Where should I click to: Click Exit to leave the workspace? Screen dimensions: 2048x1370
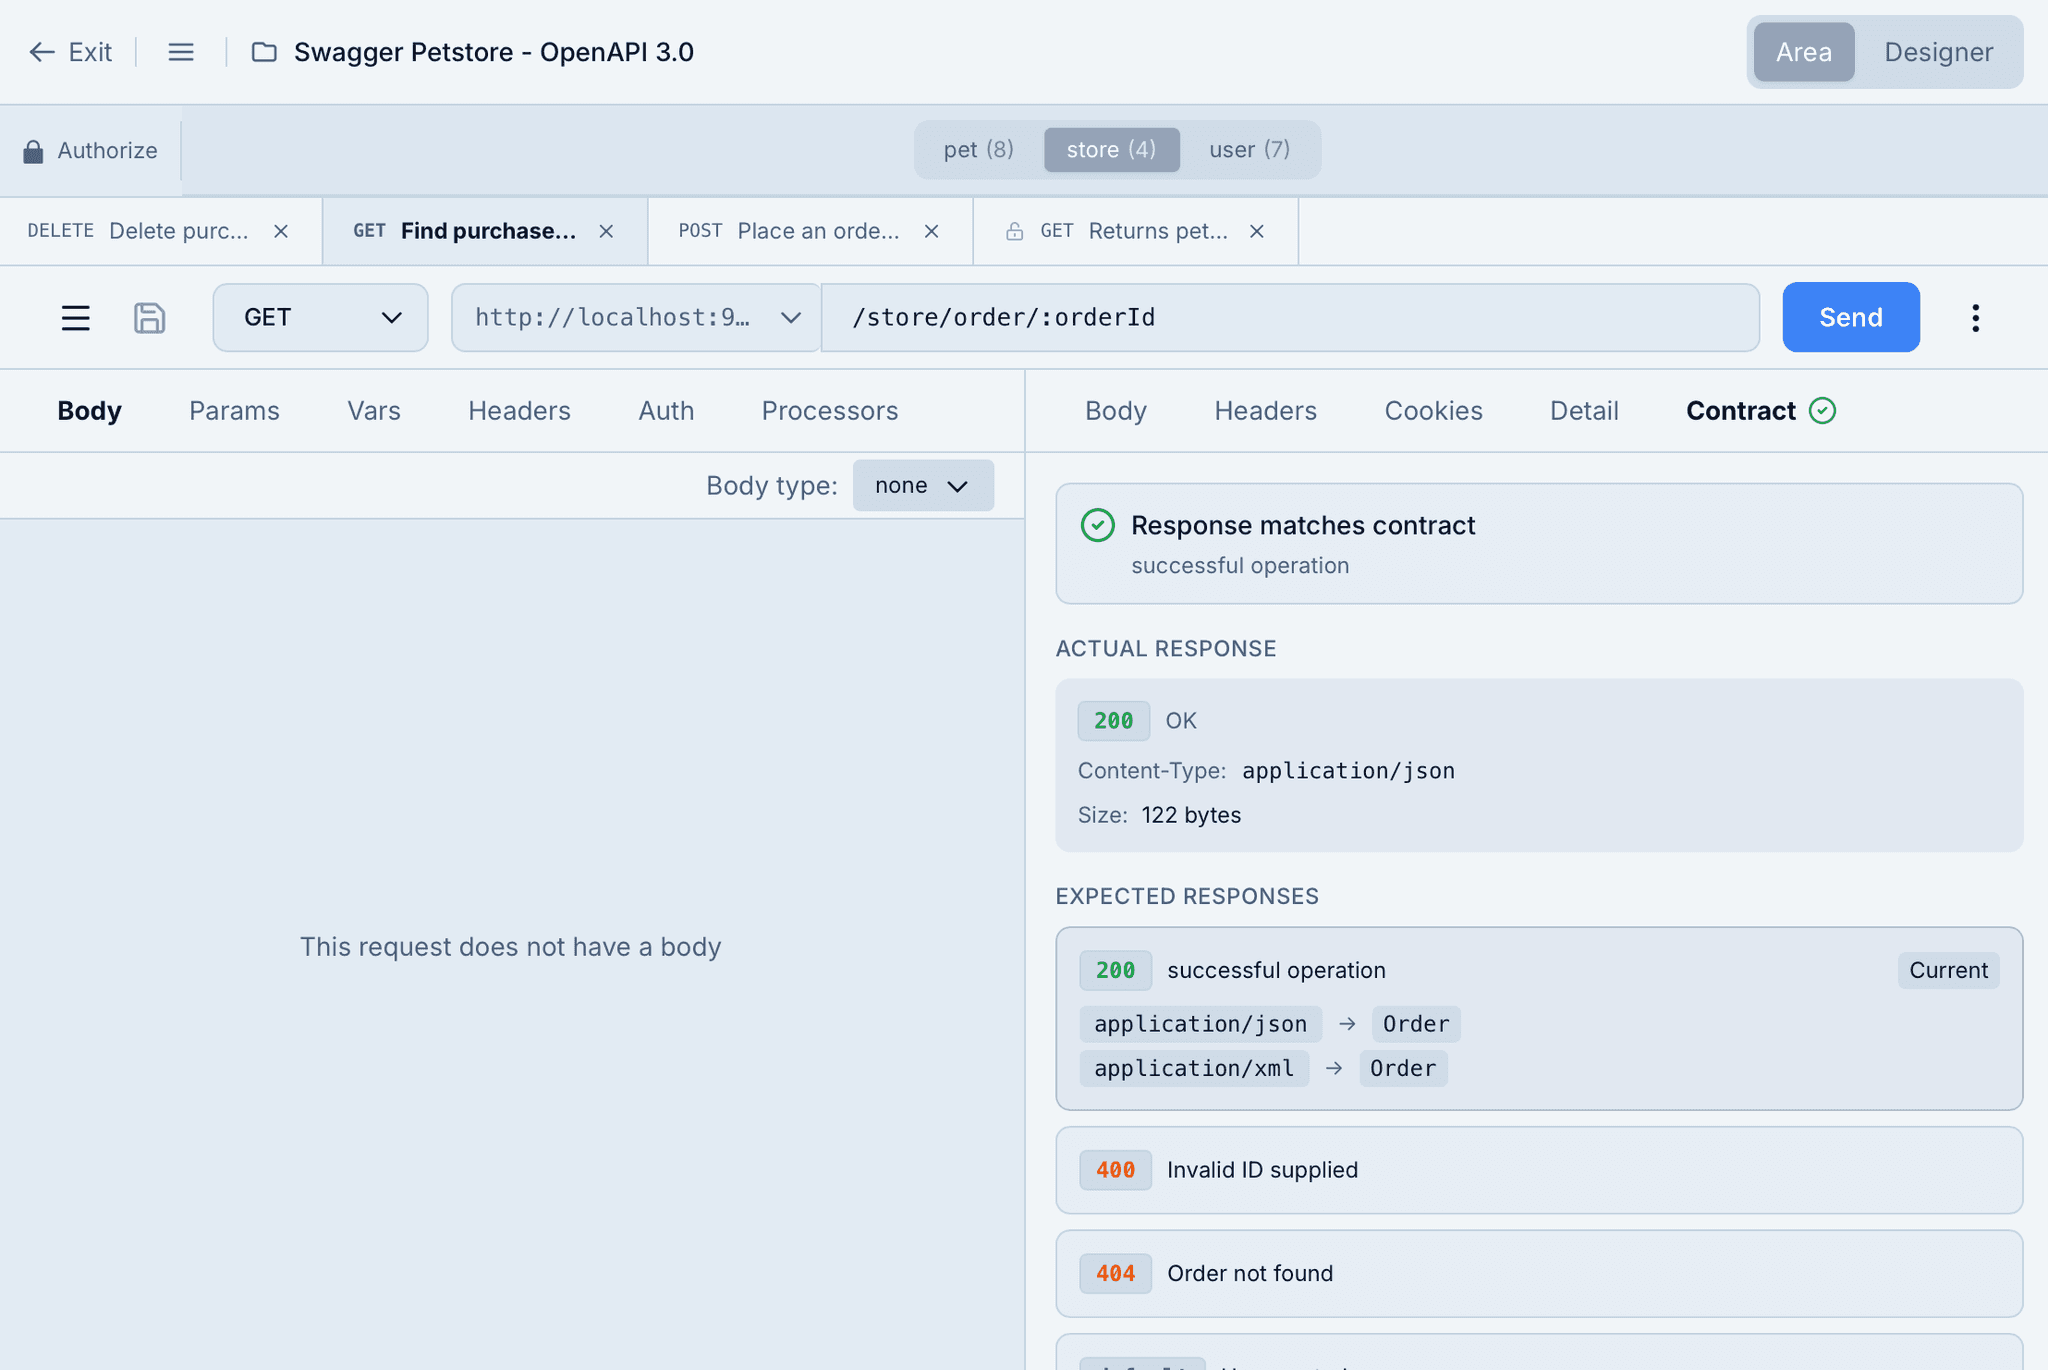click(71, 51)
